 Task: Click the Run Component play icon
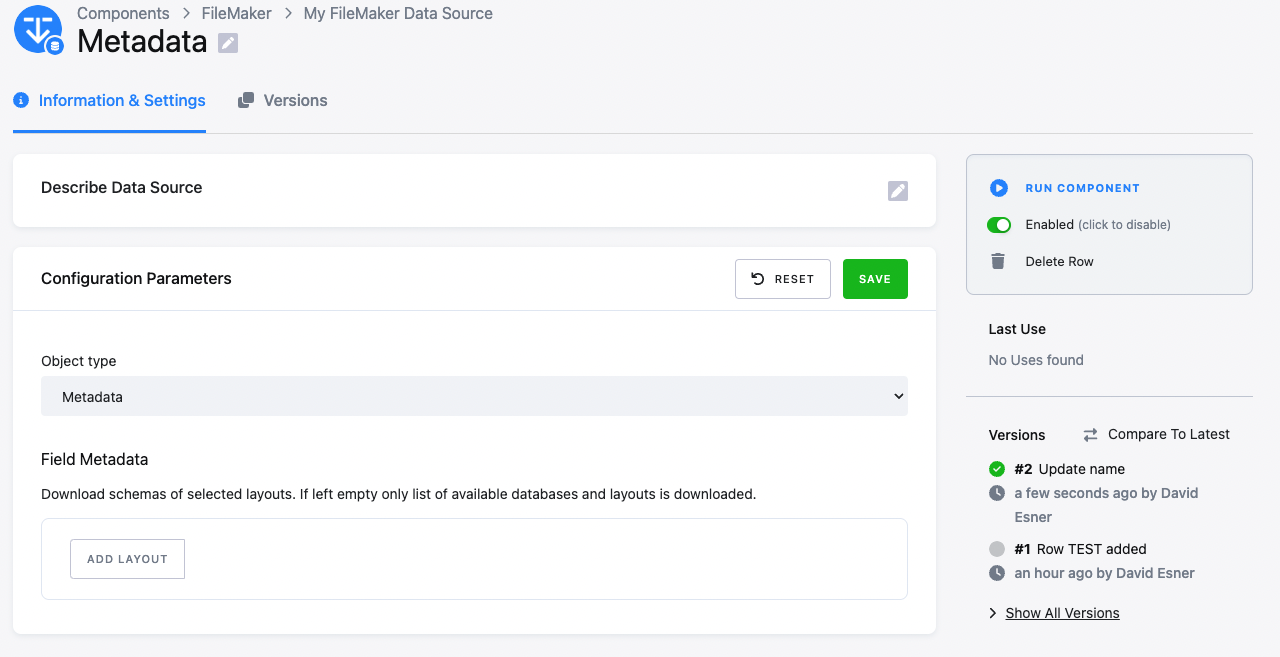tap(998, 188)
